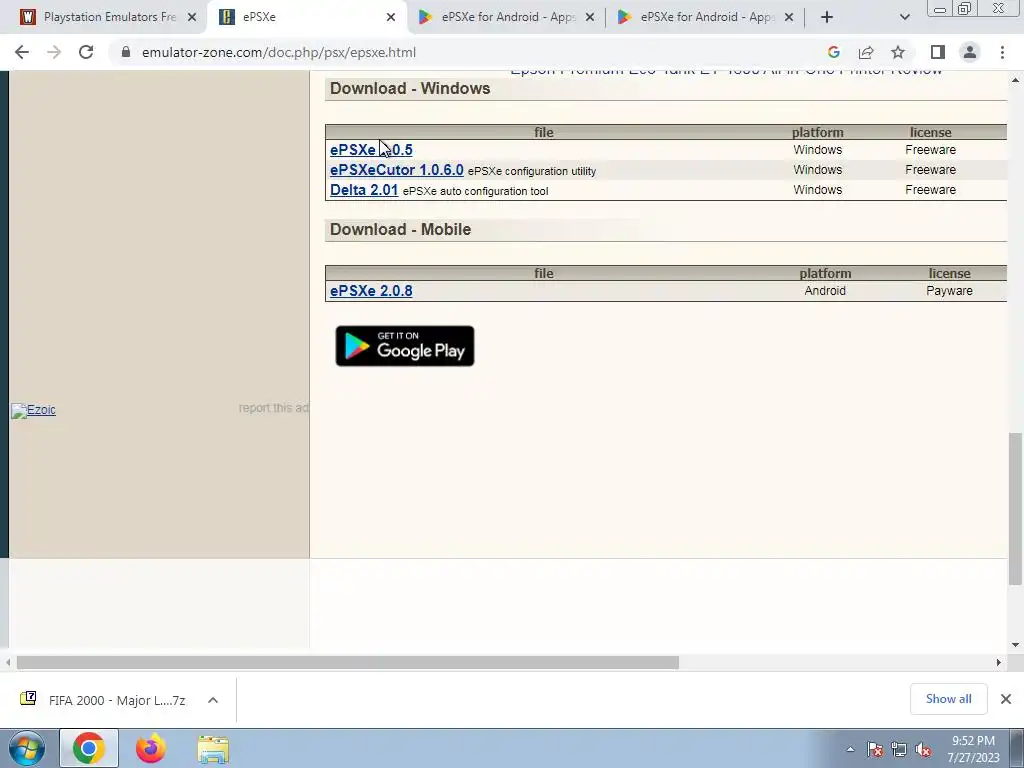Click report this ad
Screen dimensions: 1024x768
tap(273, 408)
